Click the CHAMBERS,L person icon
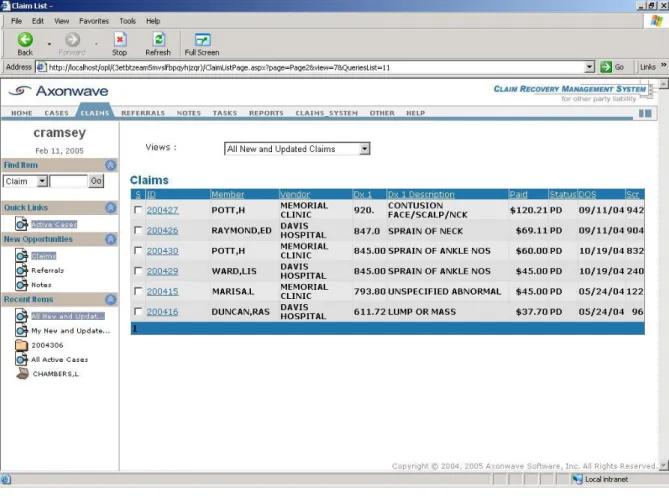 click(x=22, y=374)
